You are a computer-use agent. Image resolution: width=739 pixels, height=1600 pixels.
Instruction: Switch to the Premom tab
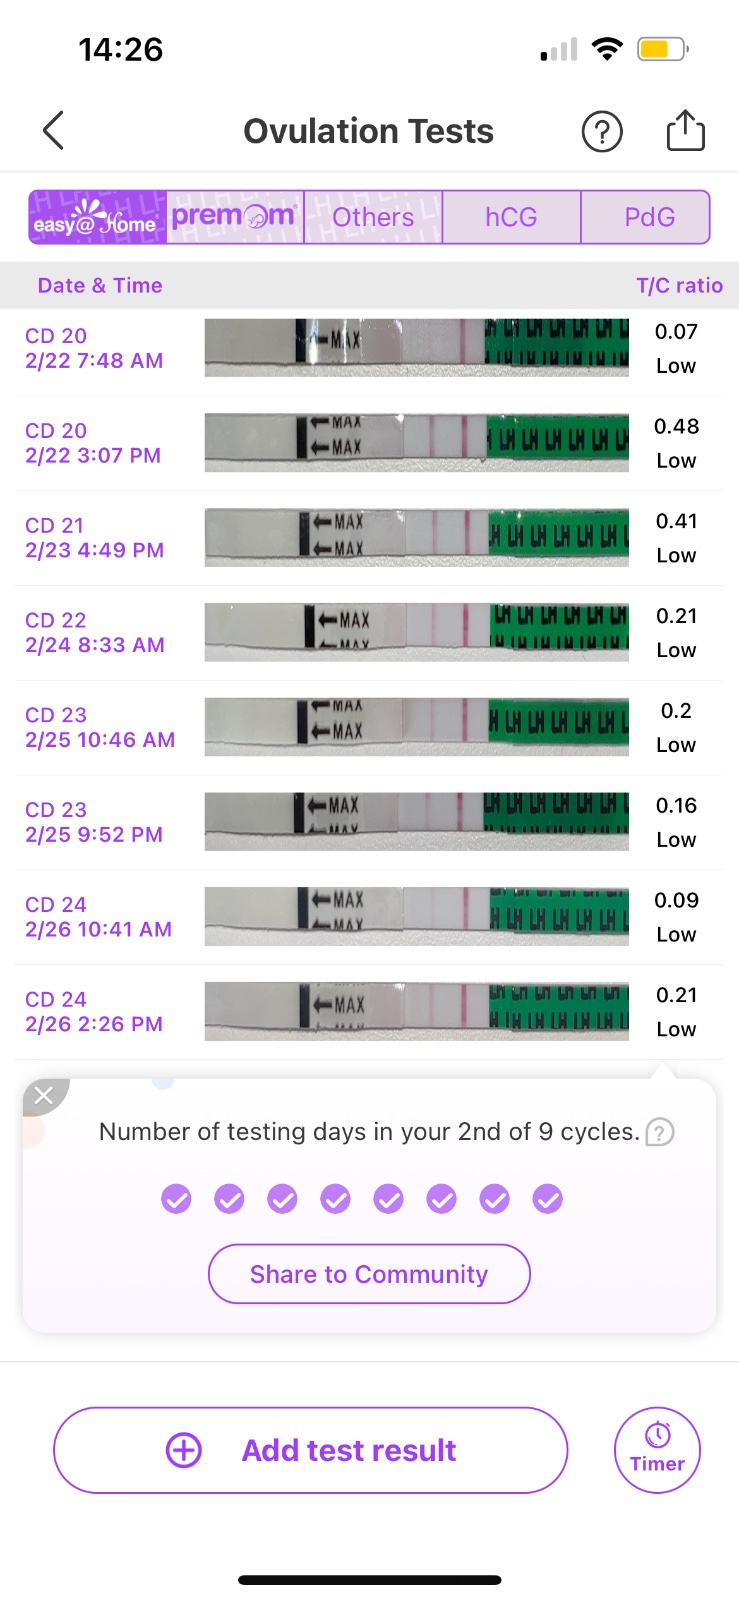235,217
